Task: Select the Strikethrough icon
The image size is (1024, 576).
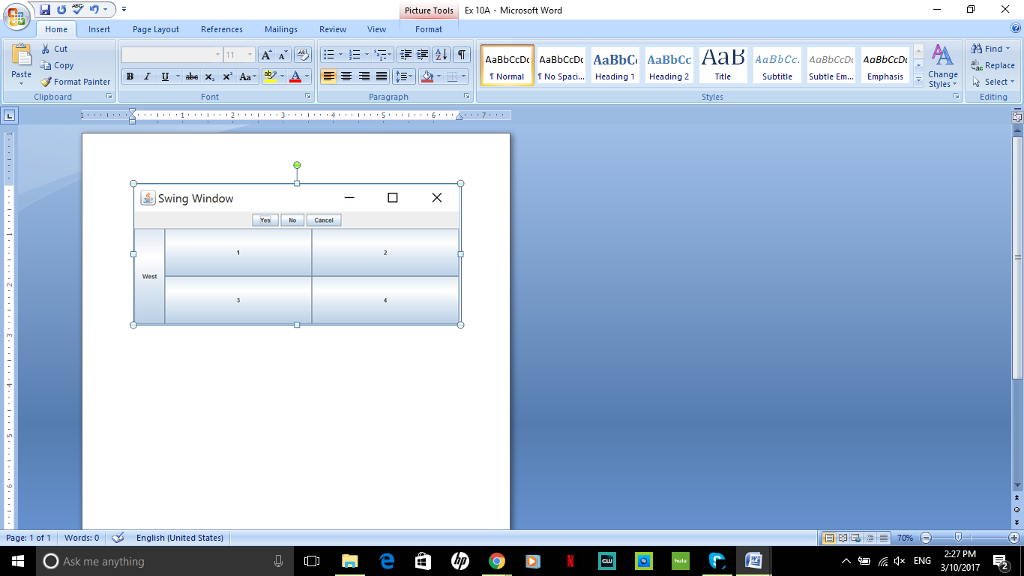Action: pyautogui.click(x=192, y=76)
